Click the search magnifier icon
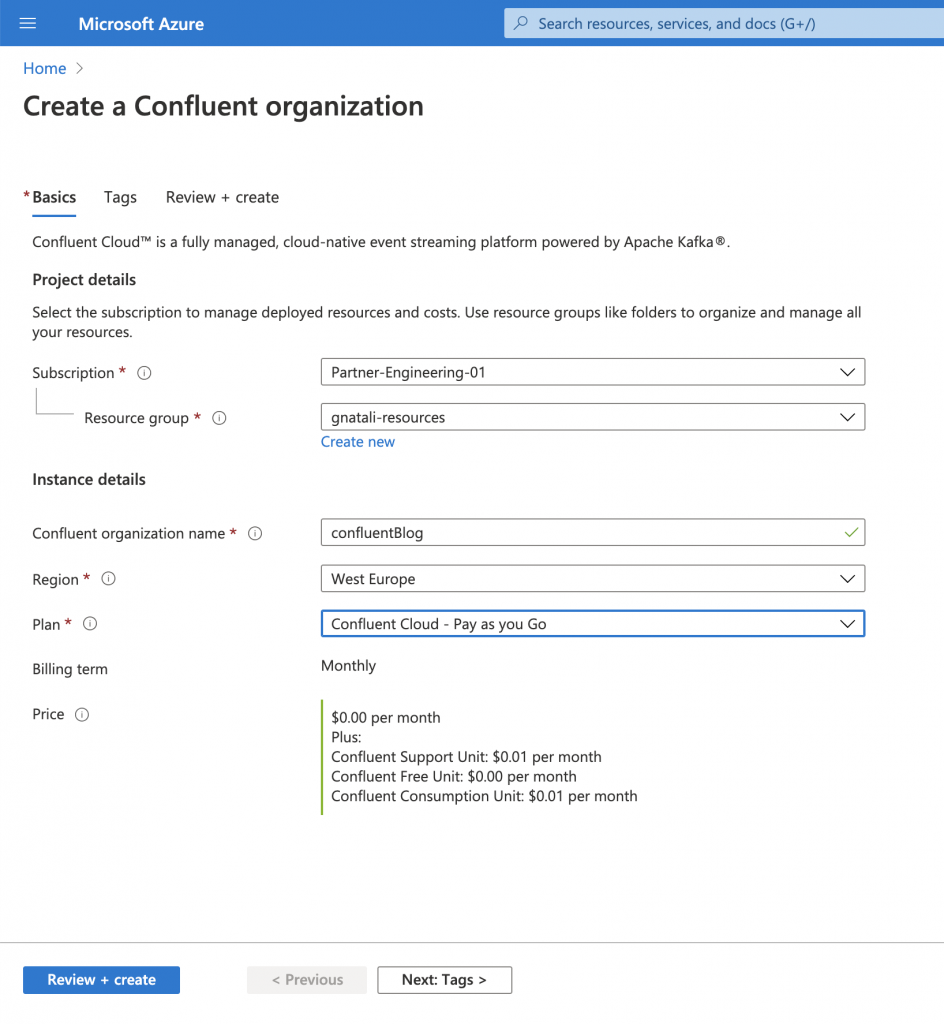Viewport: 944px width, 1024px height. tap(520, 23)
